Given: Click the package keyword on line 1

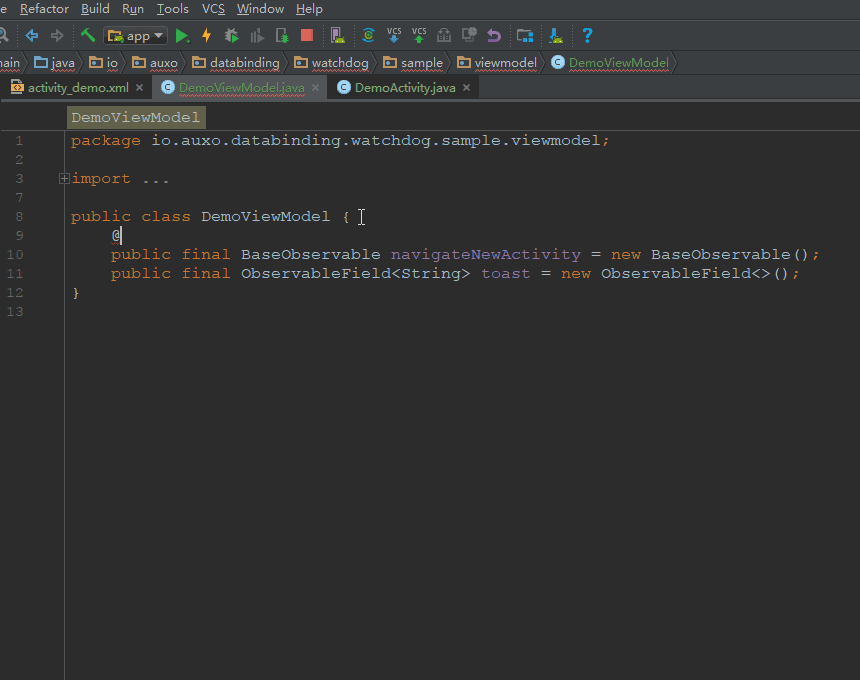Looking at the screenshot, I should (x=106, y=141).
